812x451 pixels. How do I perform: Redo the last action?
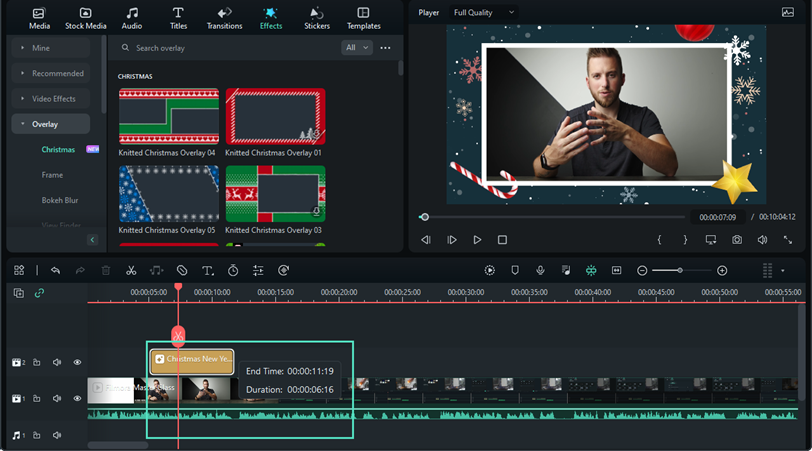80,270
